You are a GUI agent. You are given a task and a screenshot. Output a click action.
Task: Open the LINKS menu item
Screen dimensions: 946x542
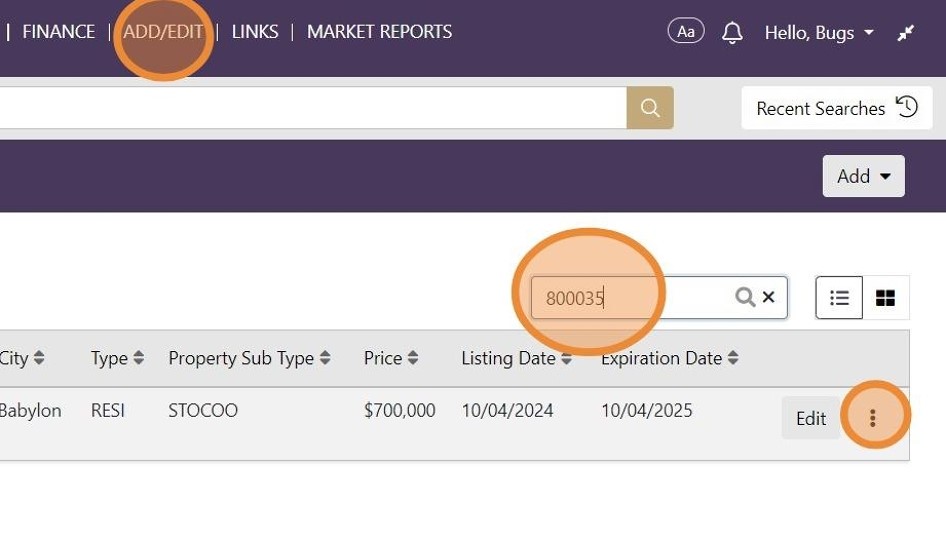coord(255,32)
